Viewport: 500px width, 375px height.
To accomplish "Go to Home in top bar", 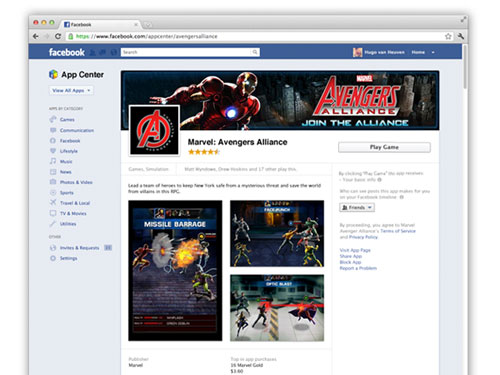I will click(x=418, y=52).
